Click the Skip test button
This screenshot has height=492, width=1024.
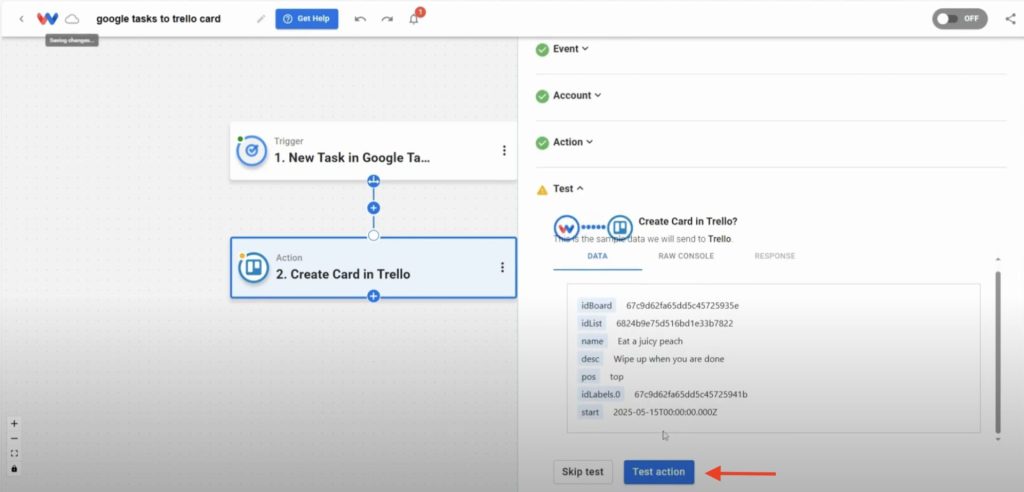coord(583,472)
